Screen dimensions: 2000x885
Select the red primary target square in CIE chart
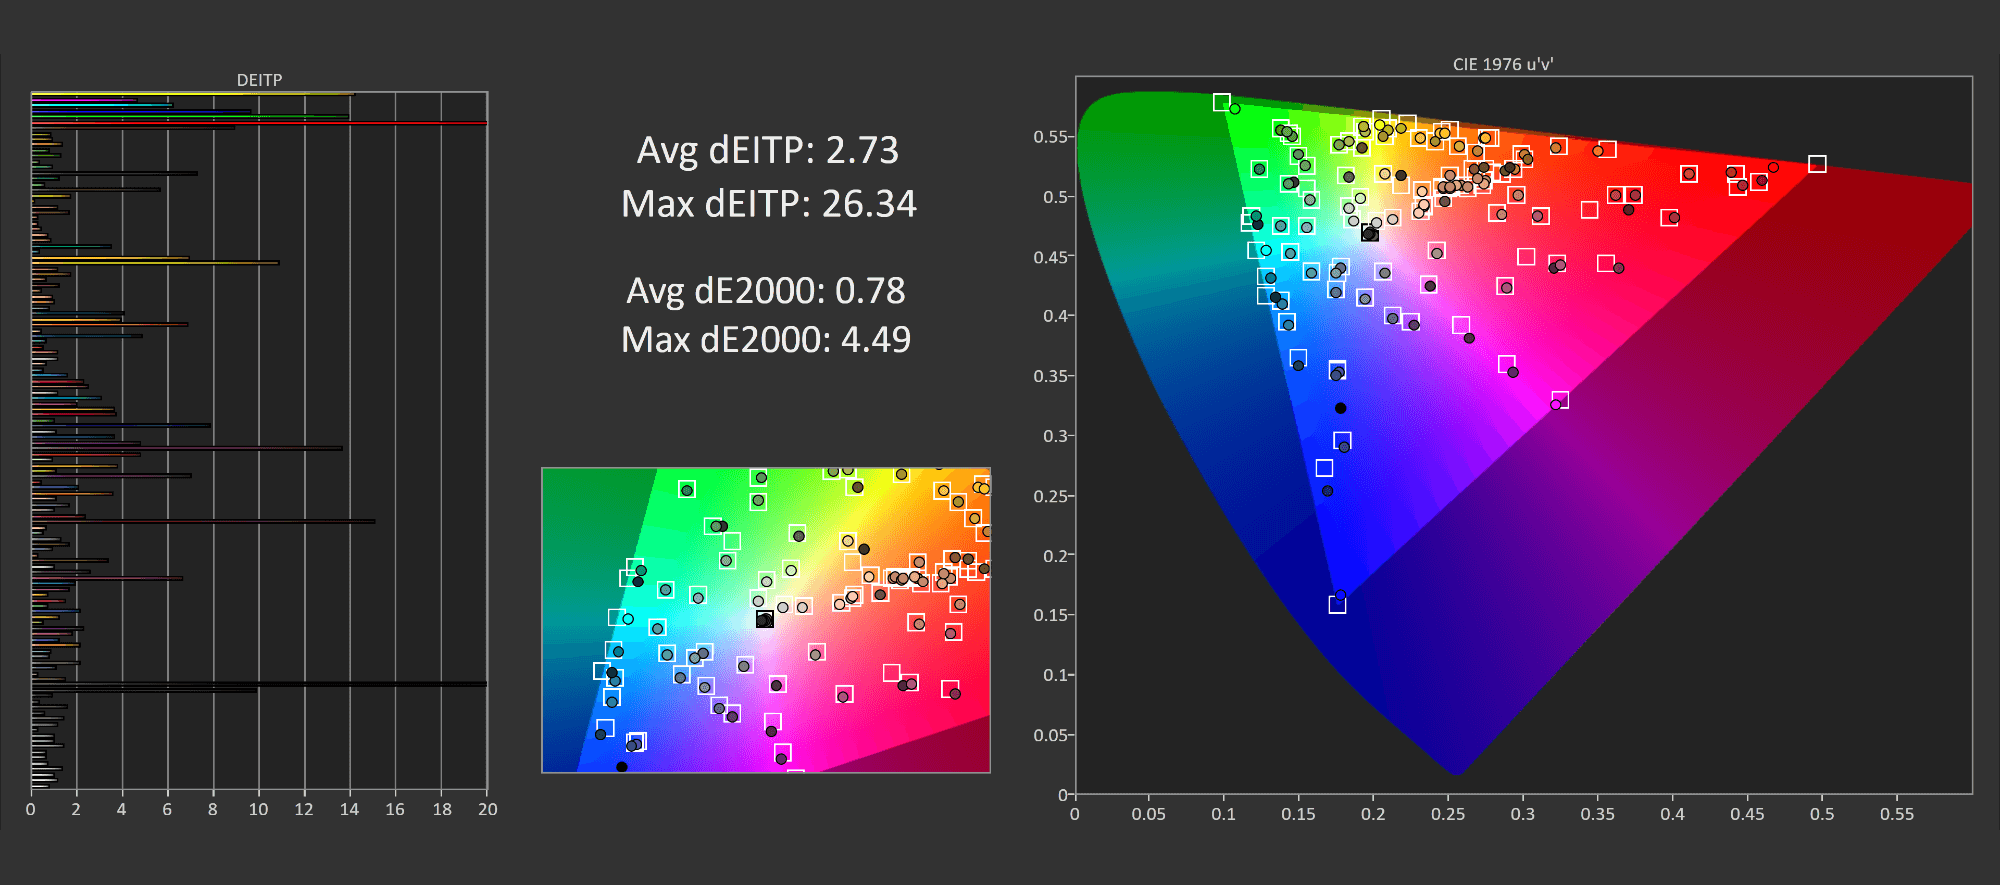(1817, 164)
